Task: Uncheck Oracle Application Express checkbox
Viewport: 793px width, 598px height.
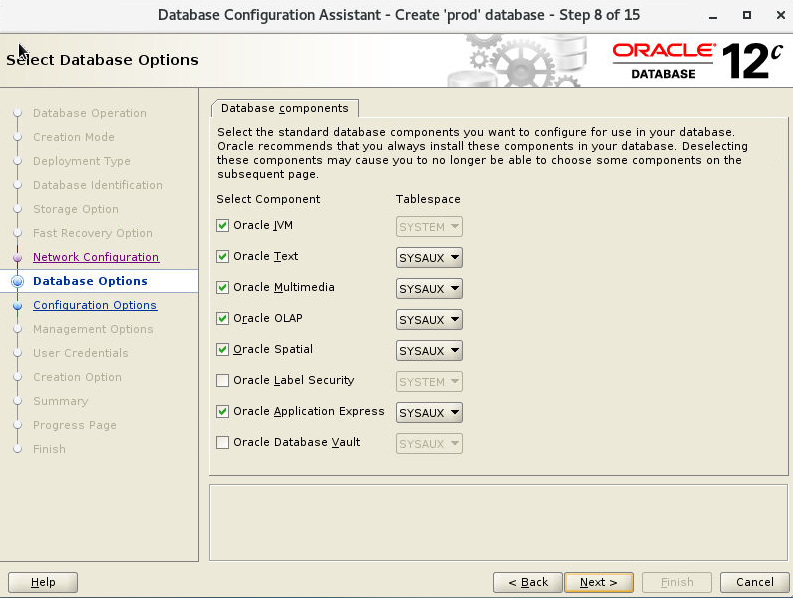Action: 223,411
